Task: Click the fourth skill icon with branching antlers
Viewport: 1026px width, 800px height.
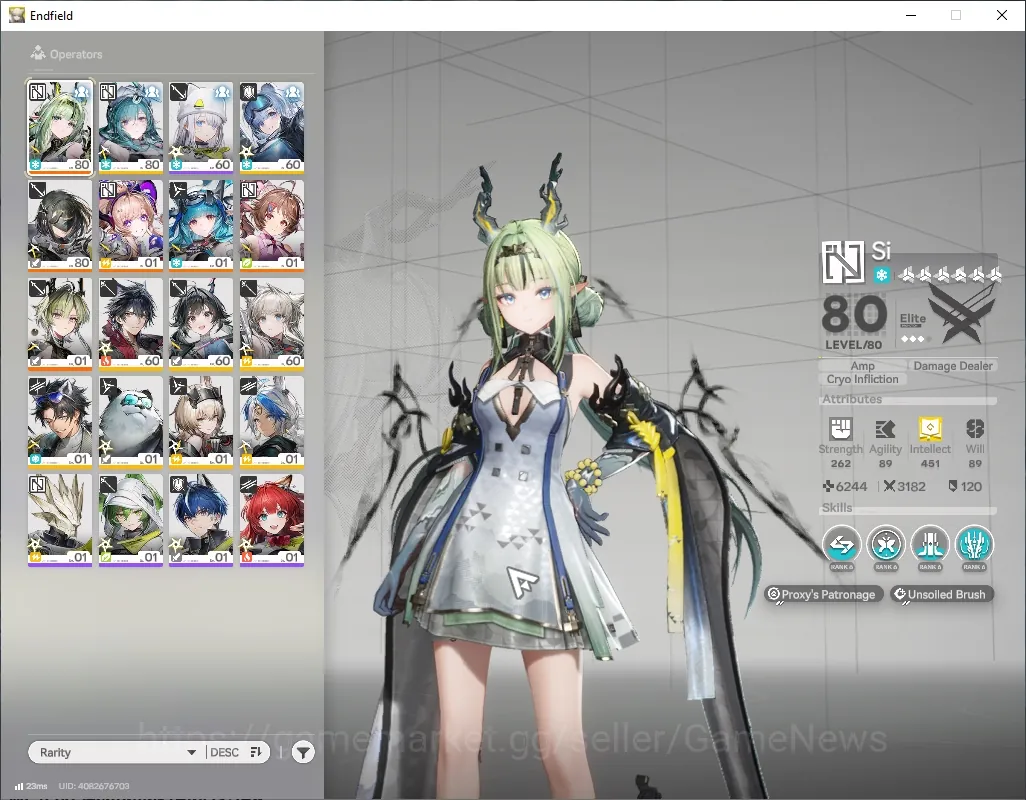Action: point(974,544)
